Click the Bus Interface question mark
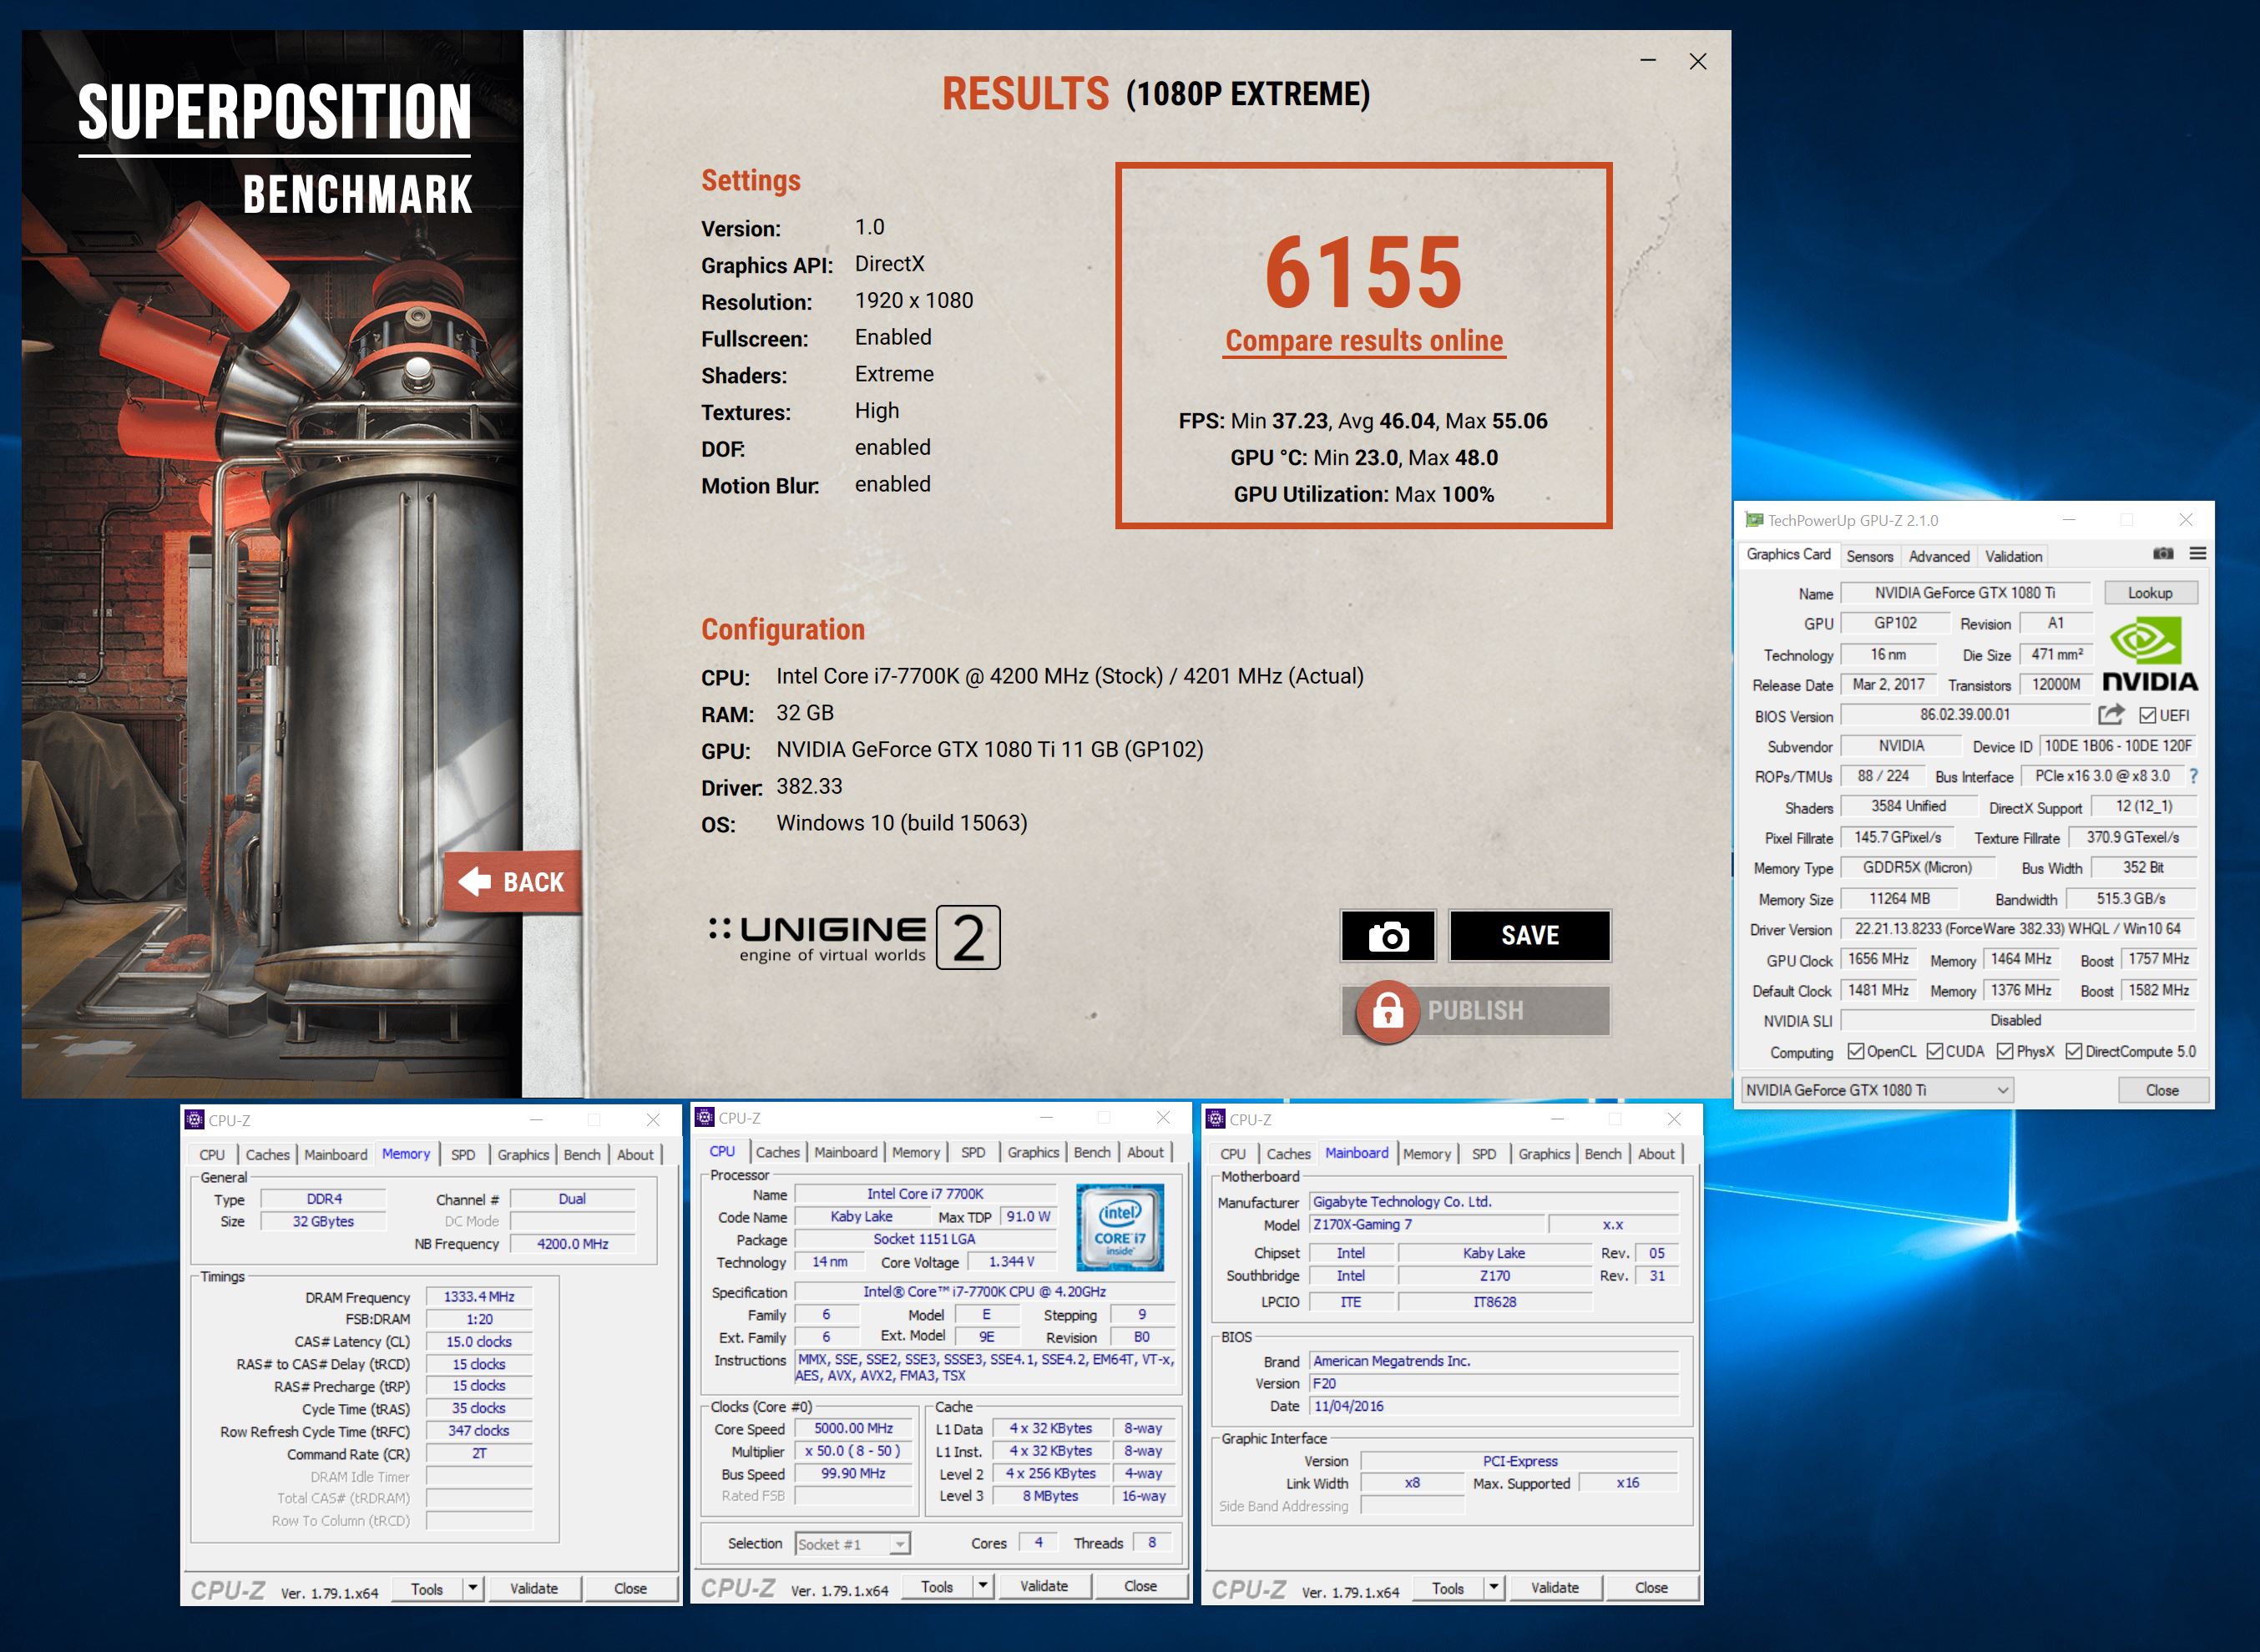 pyautogui.click(x=2194, y=776)
